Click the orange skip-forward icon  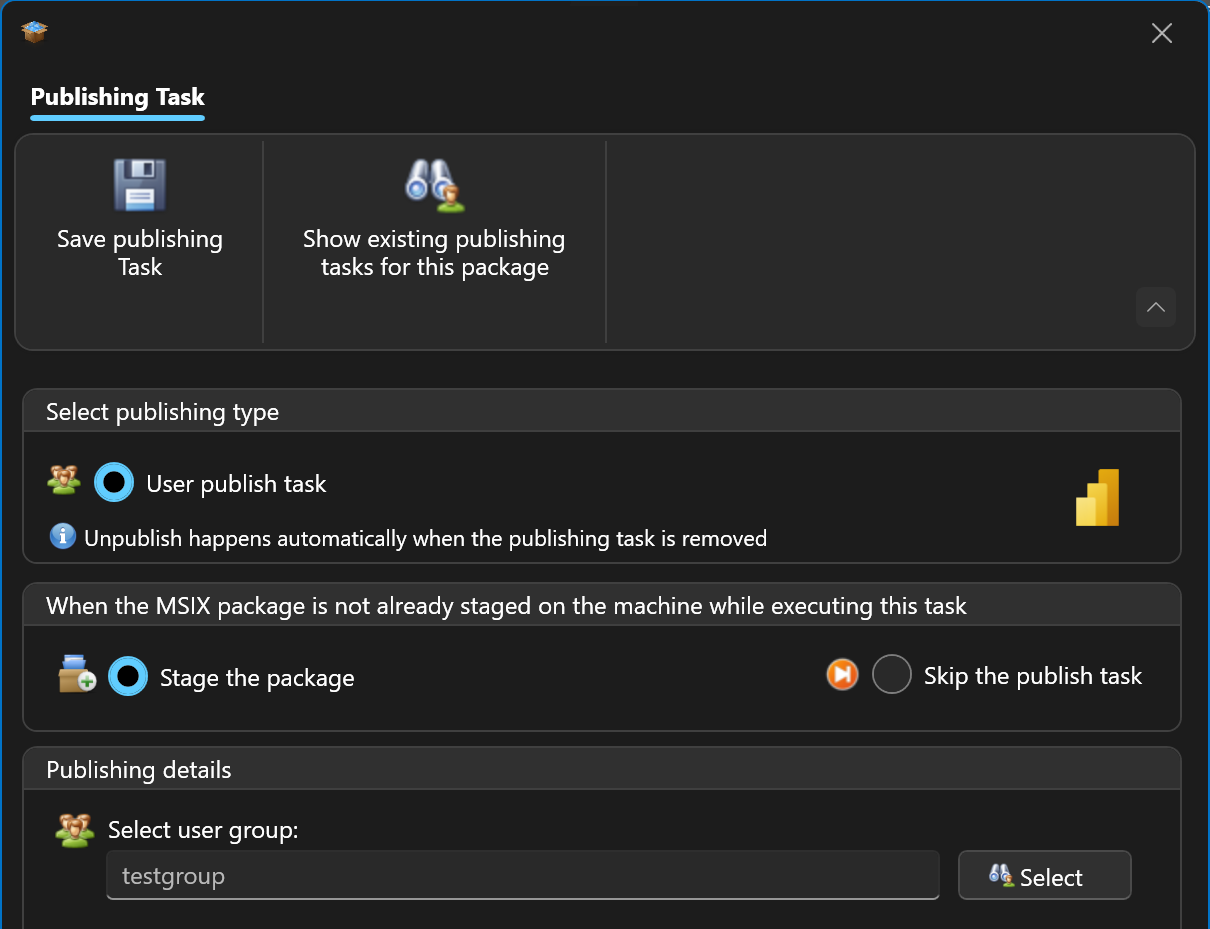click(842, 675)
